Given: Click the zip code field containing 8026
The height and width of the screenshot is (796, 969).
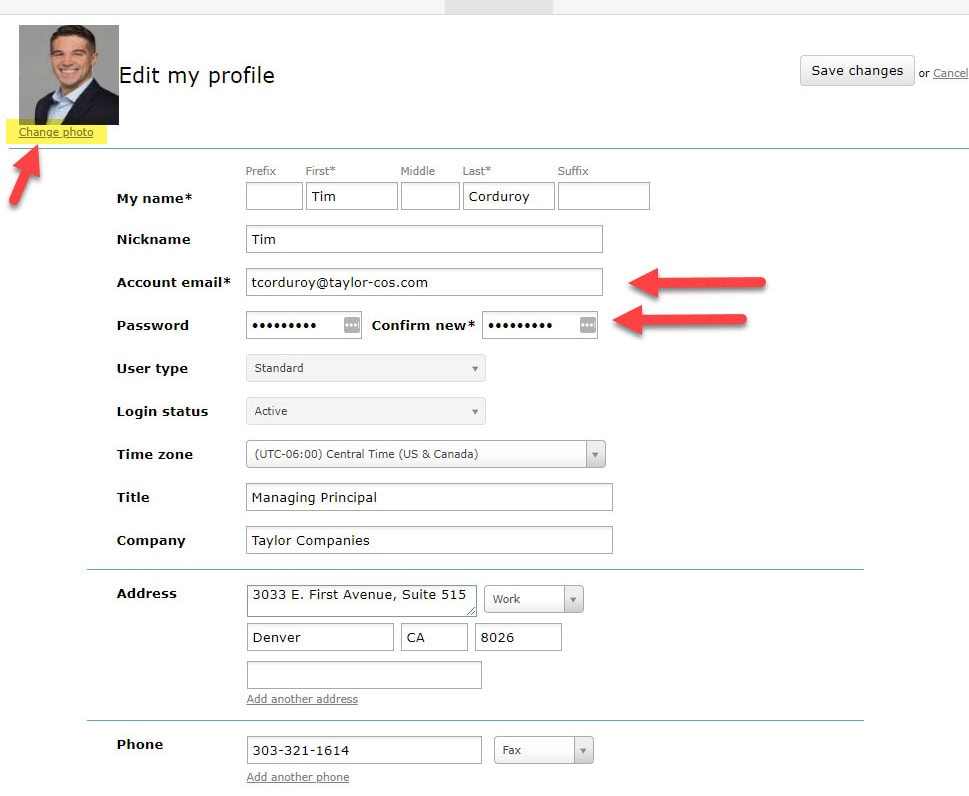Looking at the screenshot, I should tap(518, 637).
